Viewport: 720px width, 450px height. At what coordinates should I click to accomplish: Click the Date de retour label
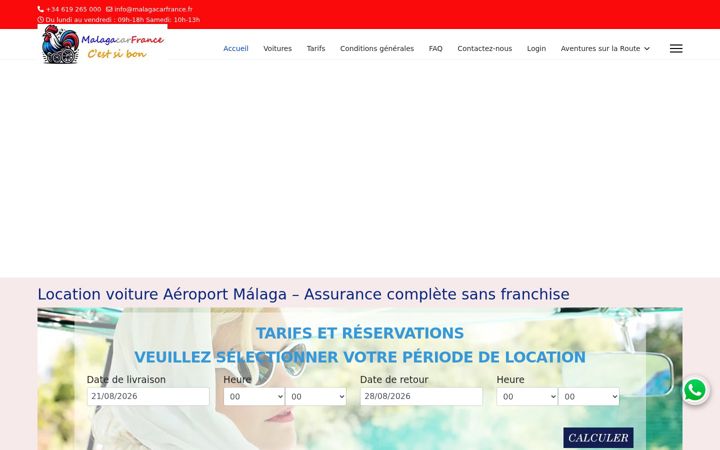pos(394,380)
